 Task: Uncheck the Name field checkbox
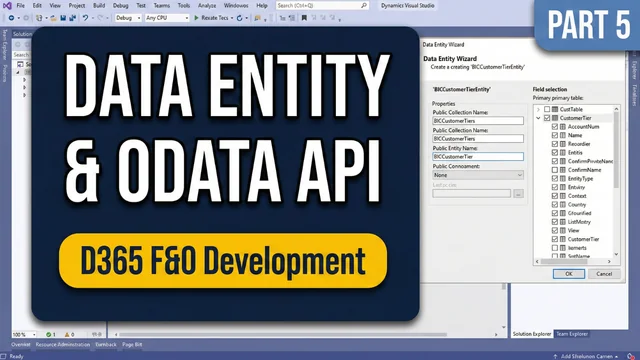click(555, 135)
